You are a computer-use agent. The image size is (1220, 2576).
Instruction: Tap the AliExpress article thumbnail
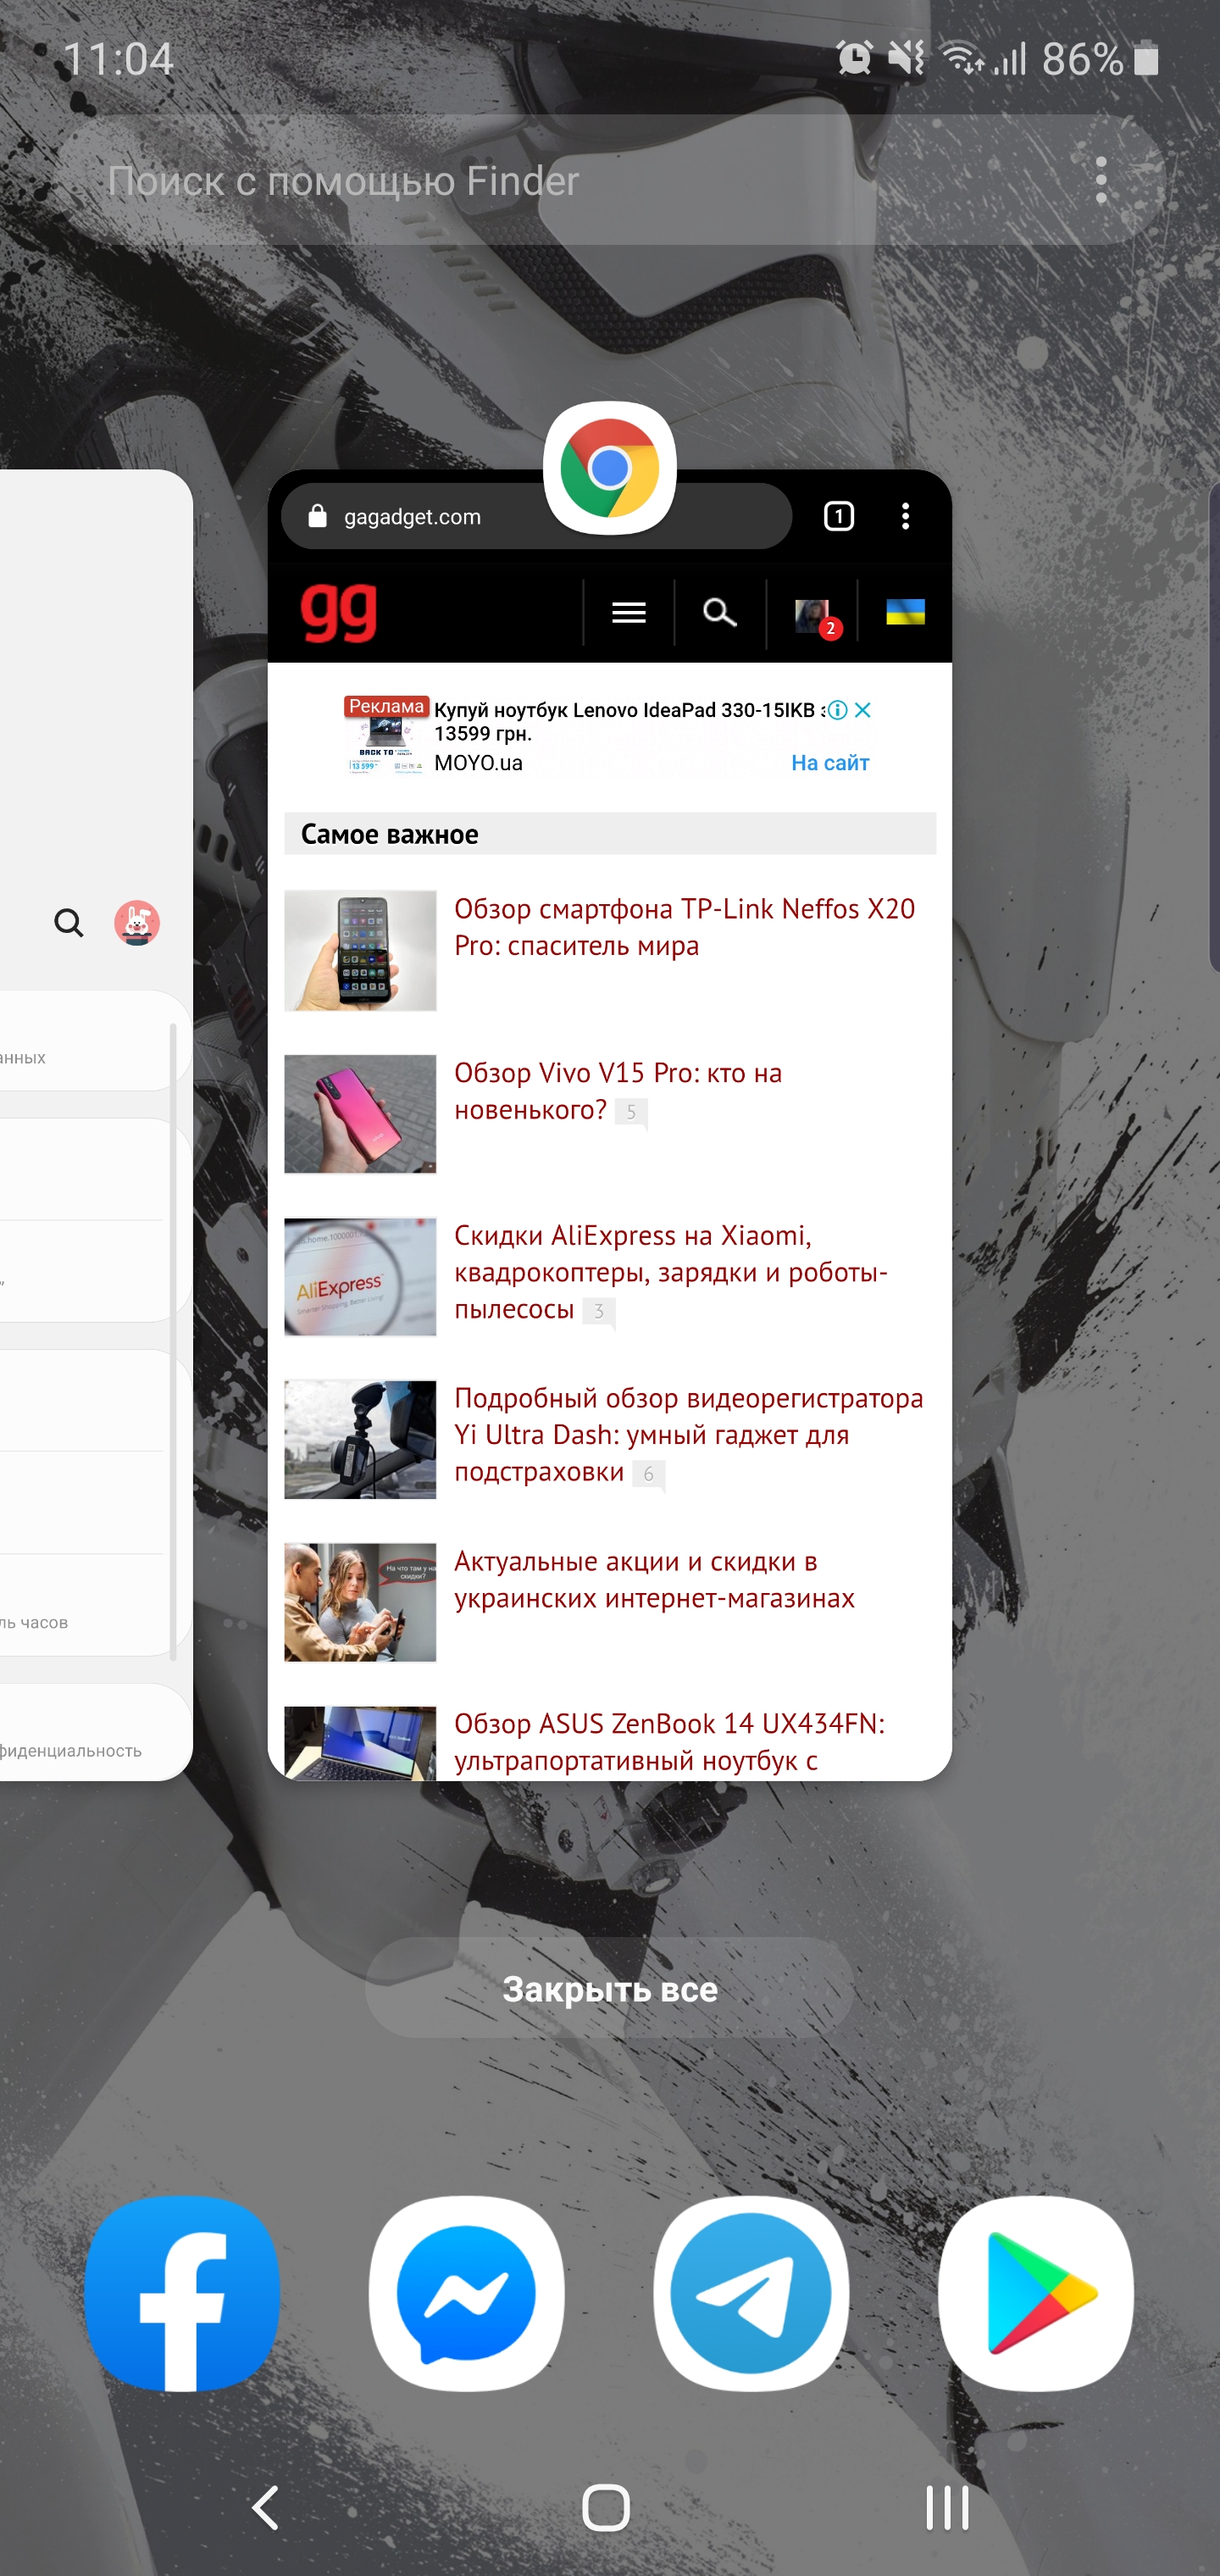[360, 1277]
